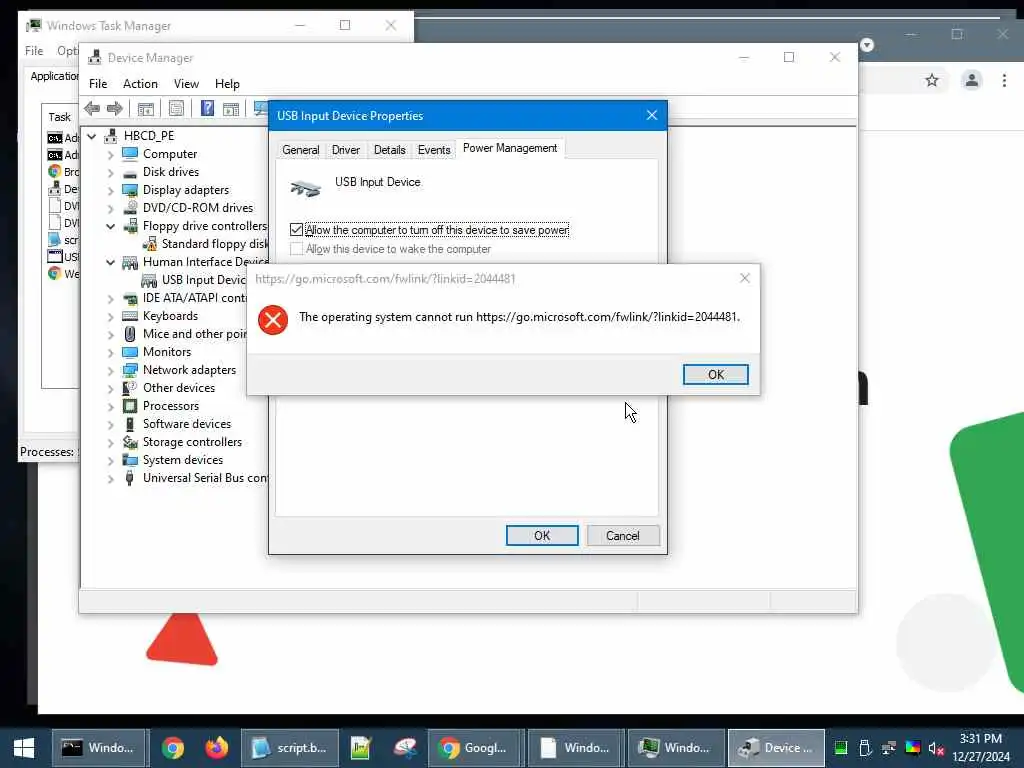Close USB Input Device Properties dialog

coord(652,115)
